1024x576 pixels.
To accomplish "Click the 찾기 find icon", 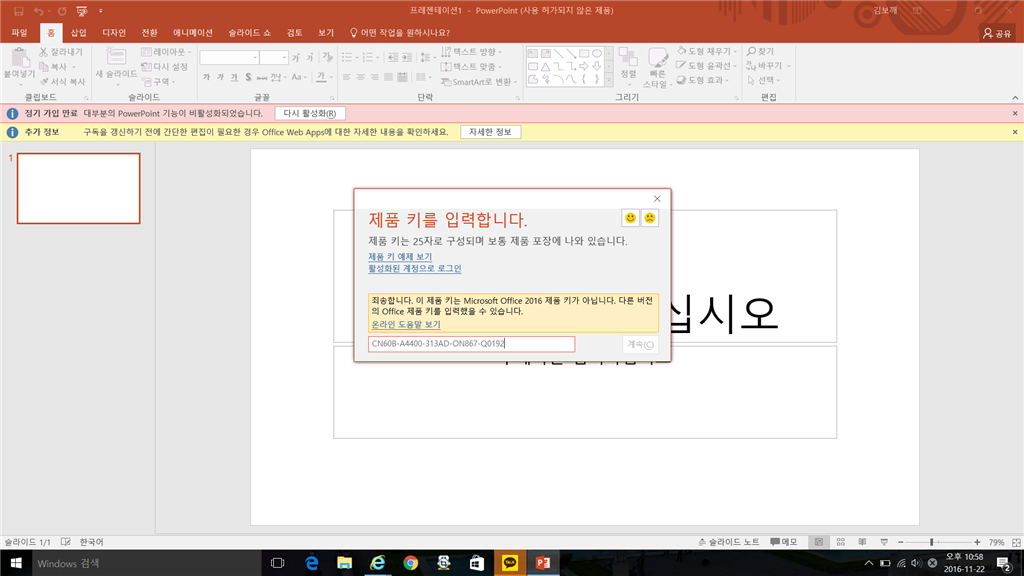I will pyautogui.click(x=760, y=51).
